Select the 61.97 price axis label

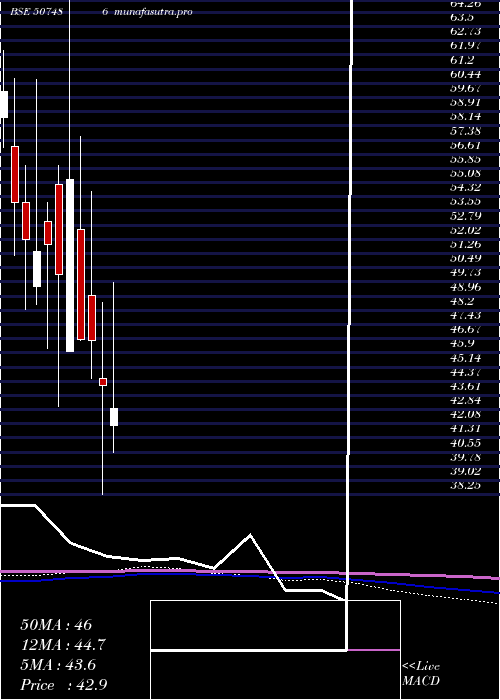(465, 46)
